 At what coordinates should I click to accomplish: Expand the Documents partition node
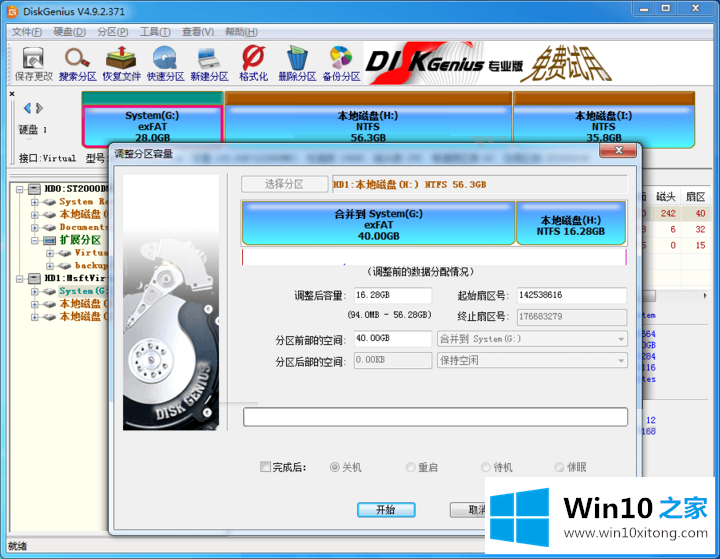[35, 227]
